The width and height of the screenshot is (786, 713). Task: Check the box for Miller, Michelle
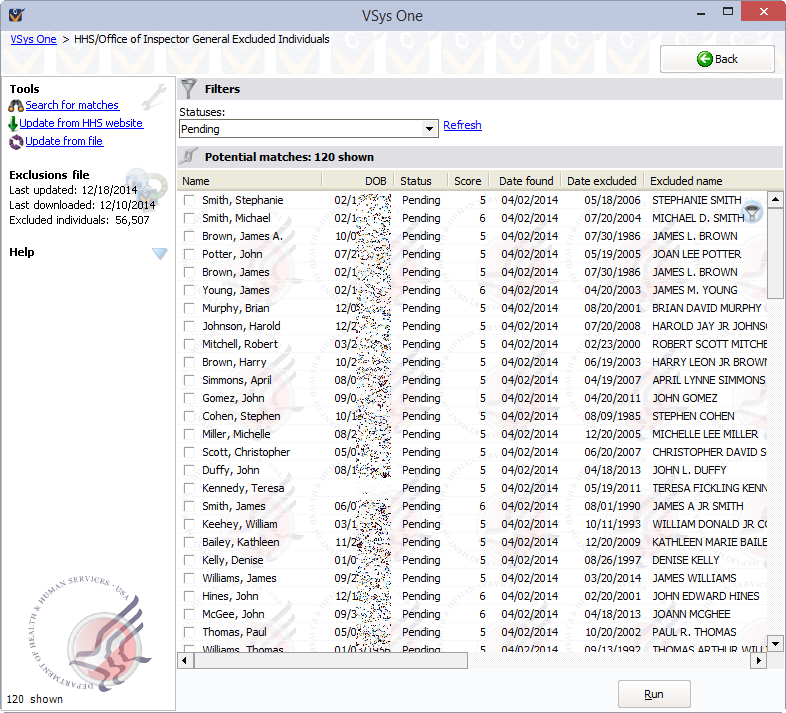(x=189, y=434)
